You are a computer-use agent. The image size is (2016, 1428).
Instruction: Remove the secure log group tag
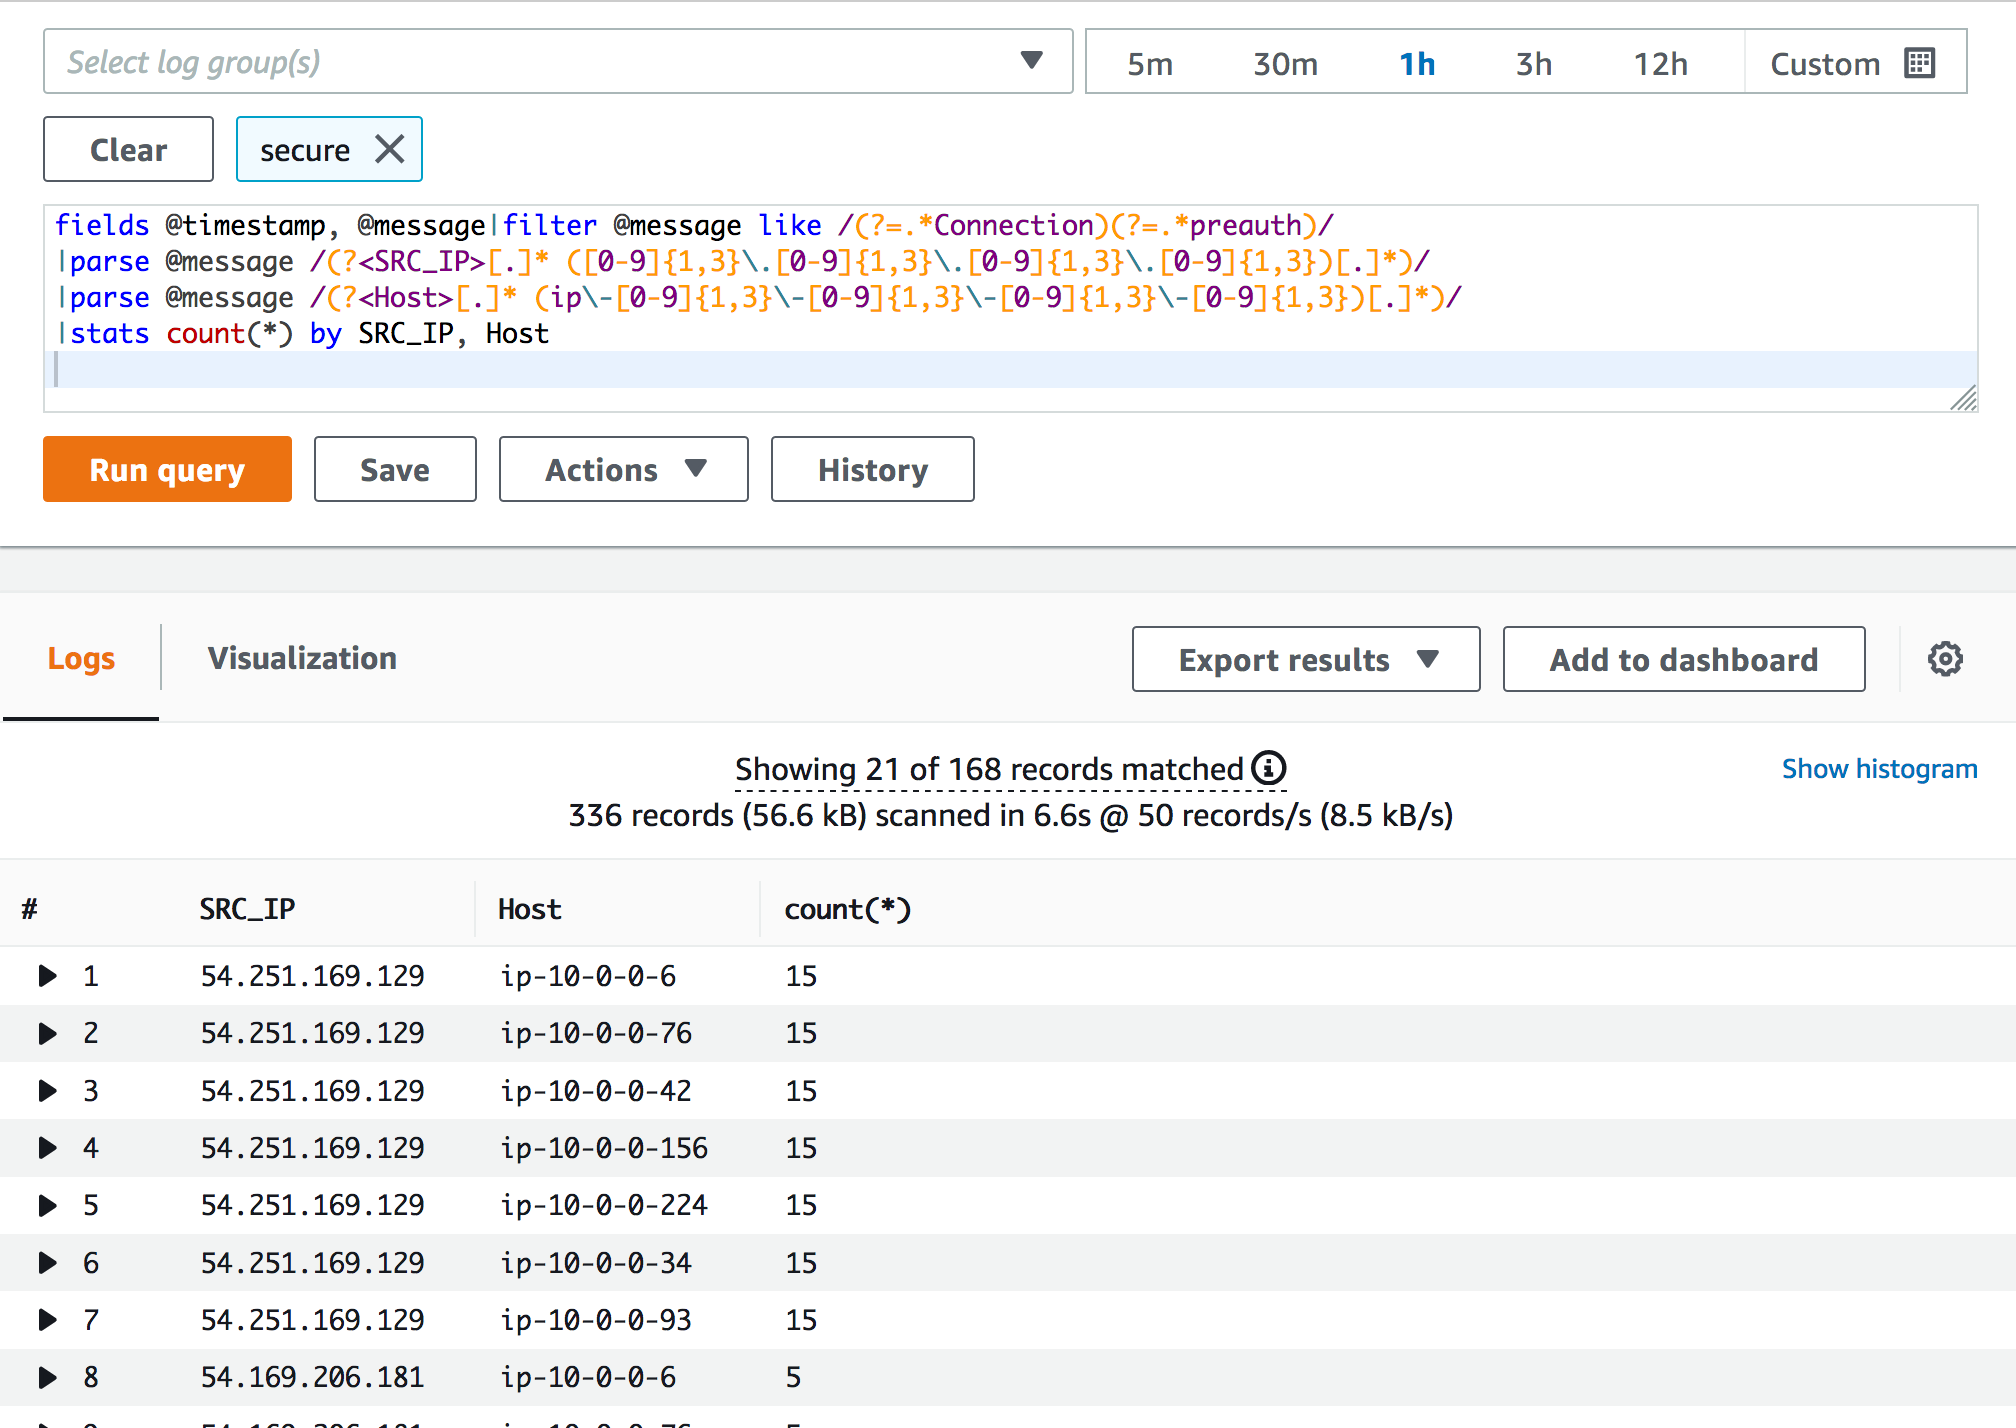coord(389,149)
